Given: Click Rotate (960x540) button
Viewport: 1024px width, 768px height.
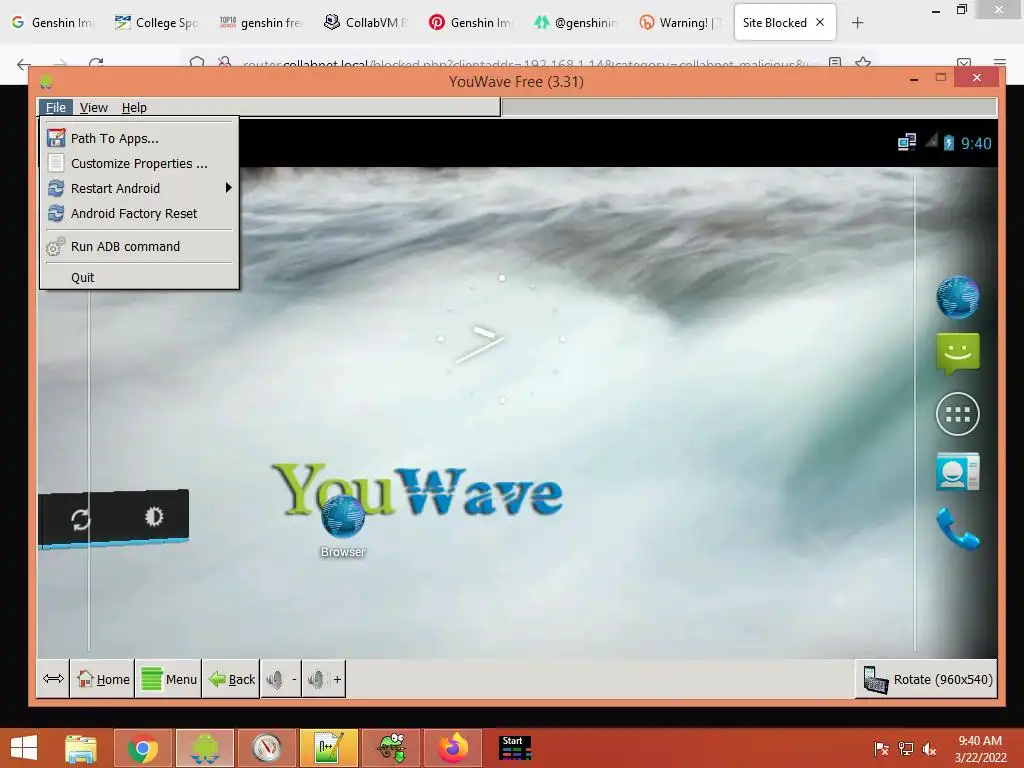Looking at the screenshot, I should [927, 679].
